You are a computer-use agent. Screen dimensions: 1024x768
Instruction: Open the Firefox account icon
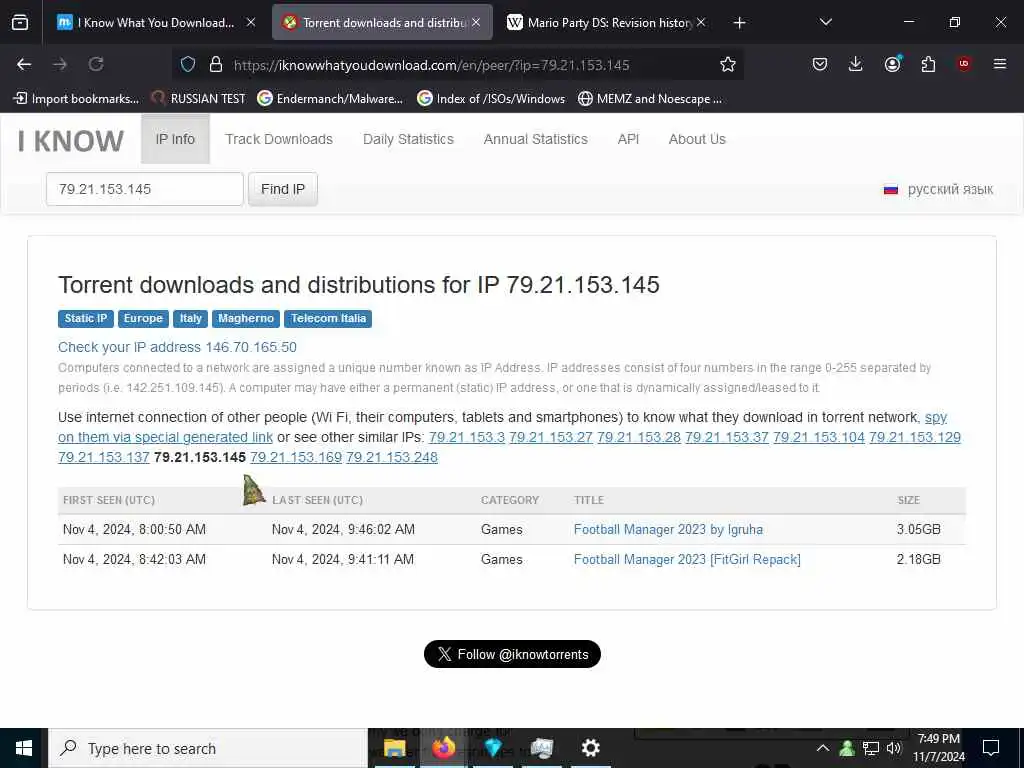click(892, 64)
